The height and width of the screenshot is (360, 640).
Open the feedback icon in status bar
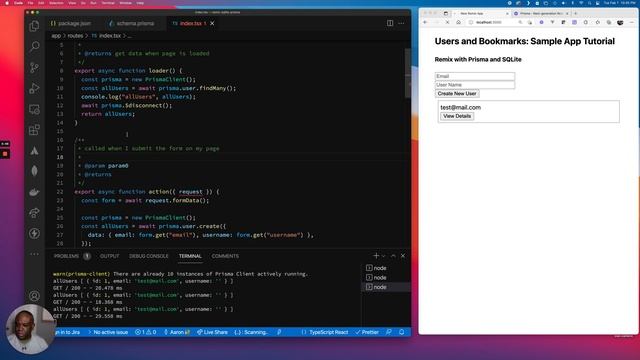click(x=389, y=332)
